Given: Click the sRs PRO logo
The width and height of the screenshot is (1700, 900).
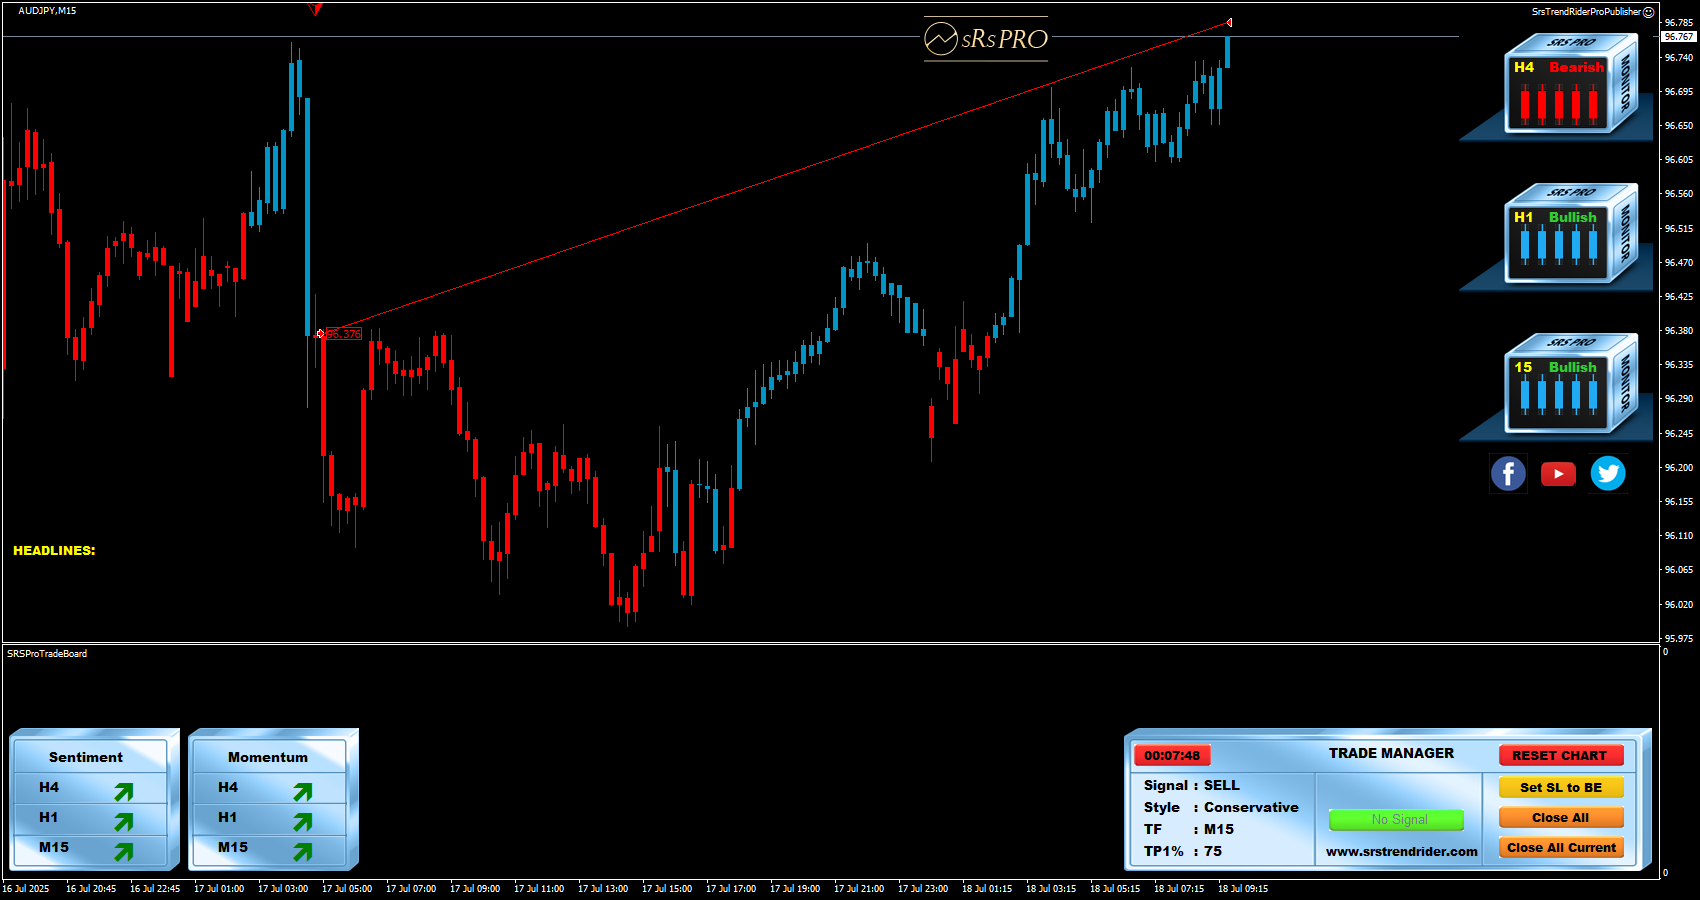Looking at the screenshot, I should pyautogui.click(x=986, y=39).
